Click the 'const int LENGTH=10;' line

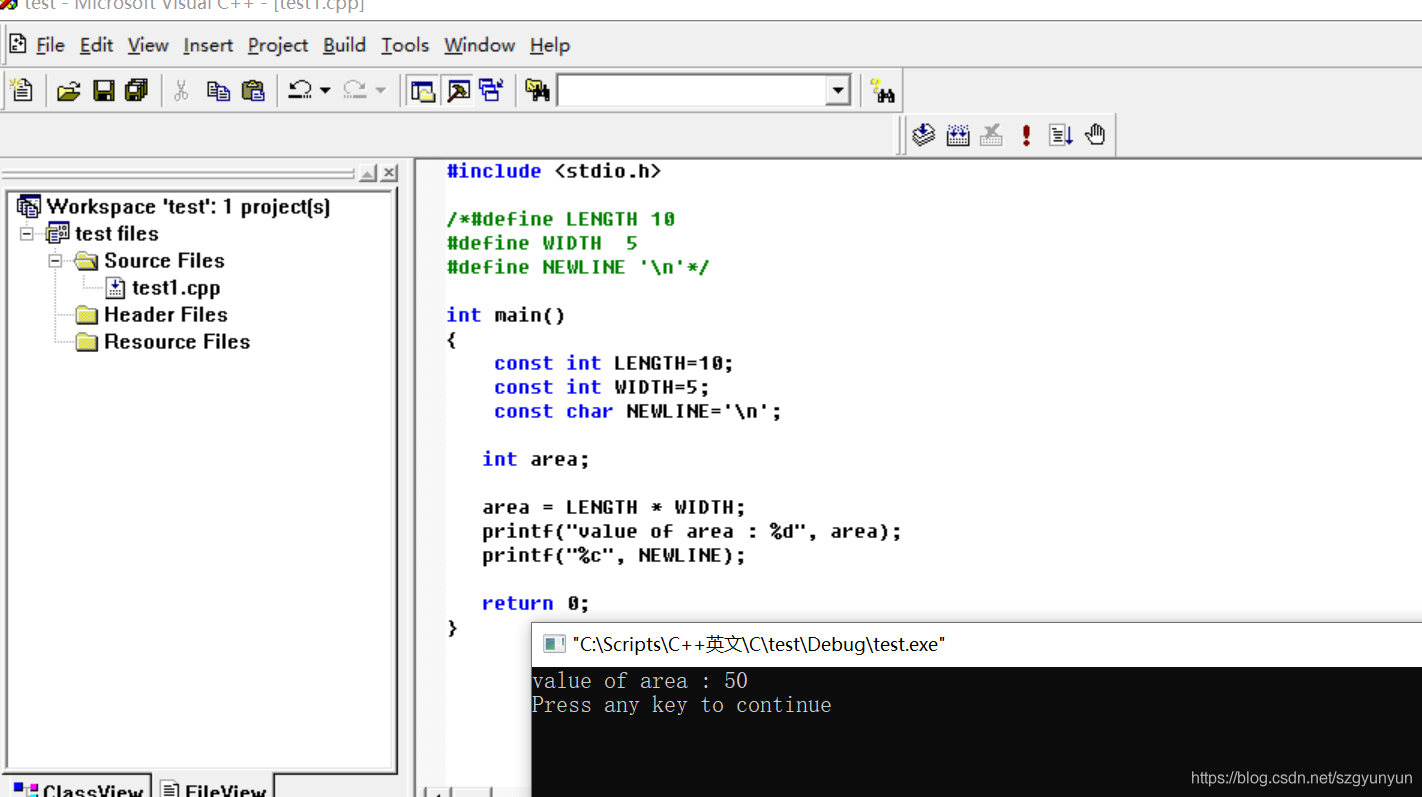(614, 363)
